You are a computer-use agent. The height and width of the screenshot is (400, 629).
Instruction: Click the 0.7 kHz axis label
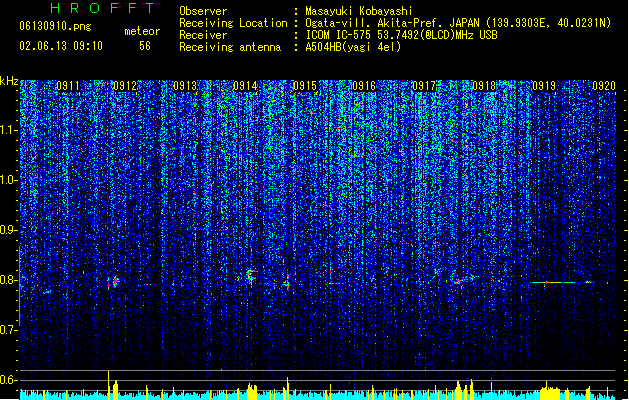9,330
